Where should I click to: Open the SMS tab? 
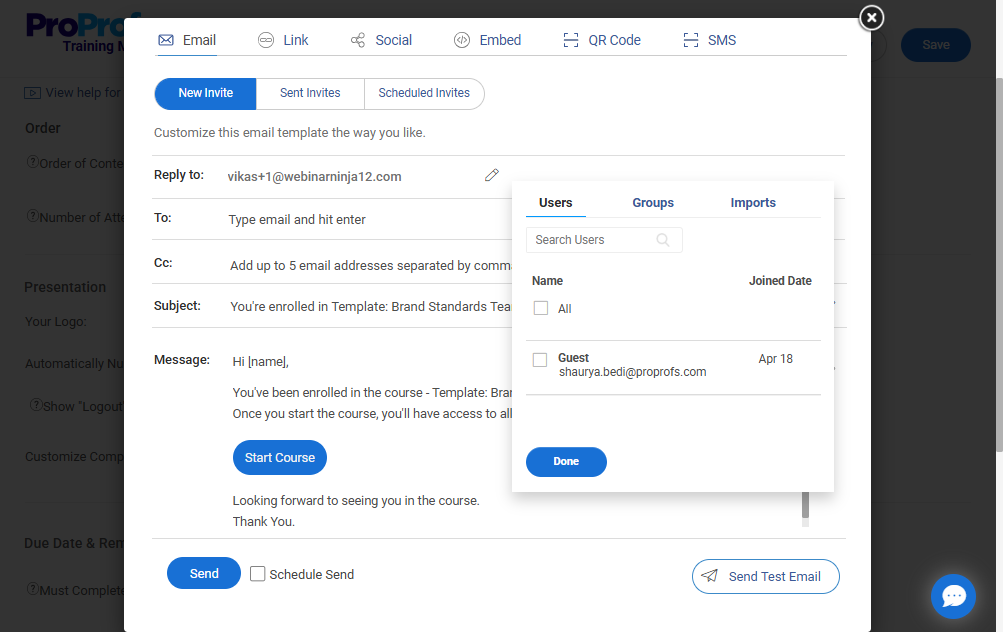coord(709,40)
